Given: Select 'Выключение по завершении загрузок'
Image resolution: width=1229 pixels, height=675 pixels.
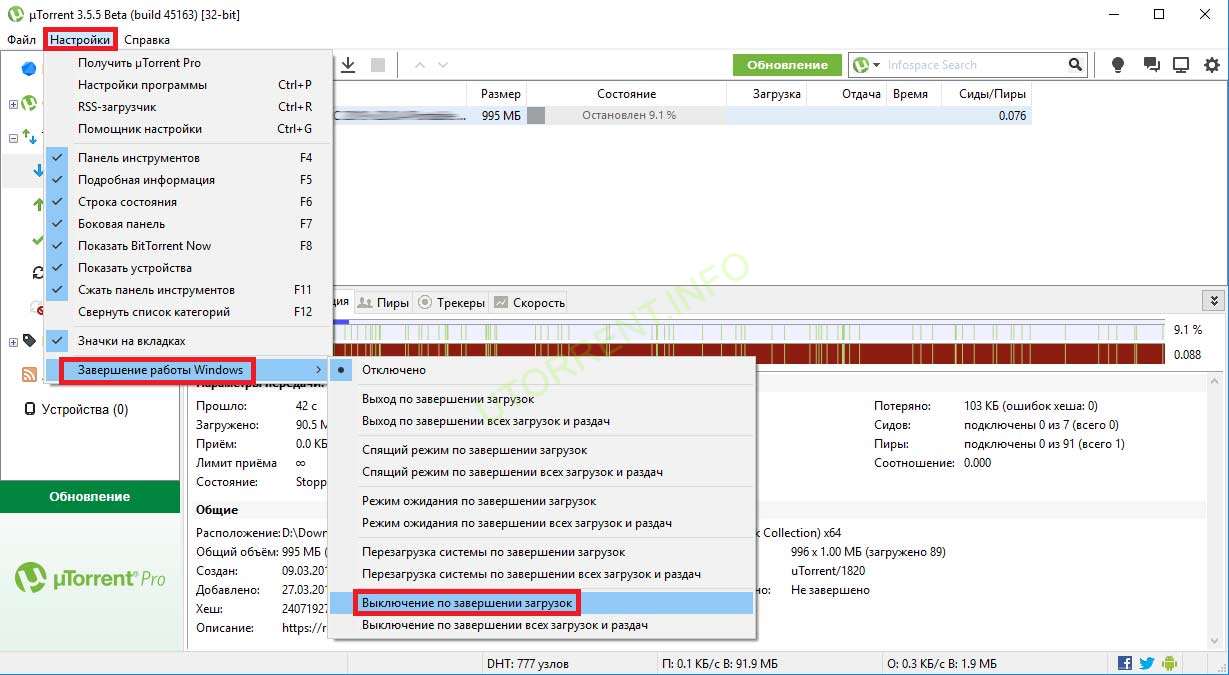Looking at the screenshot, I should tap(543, 603).
